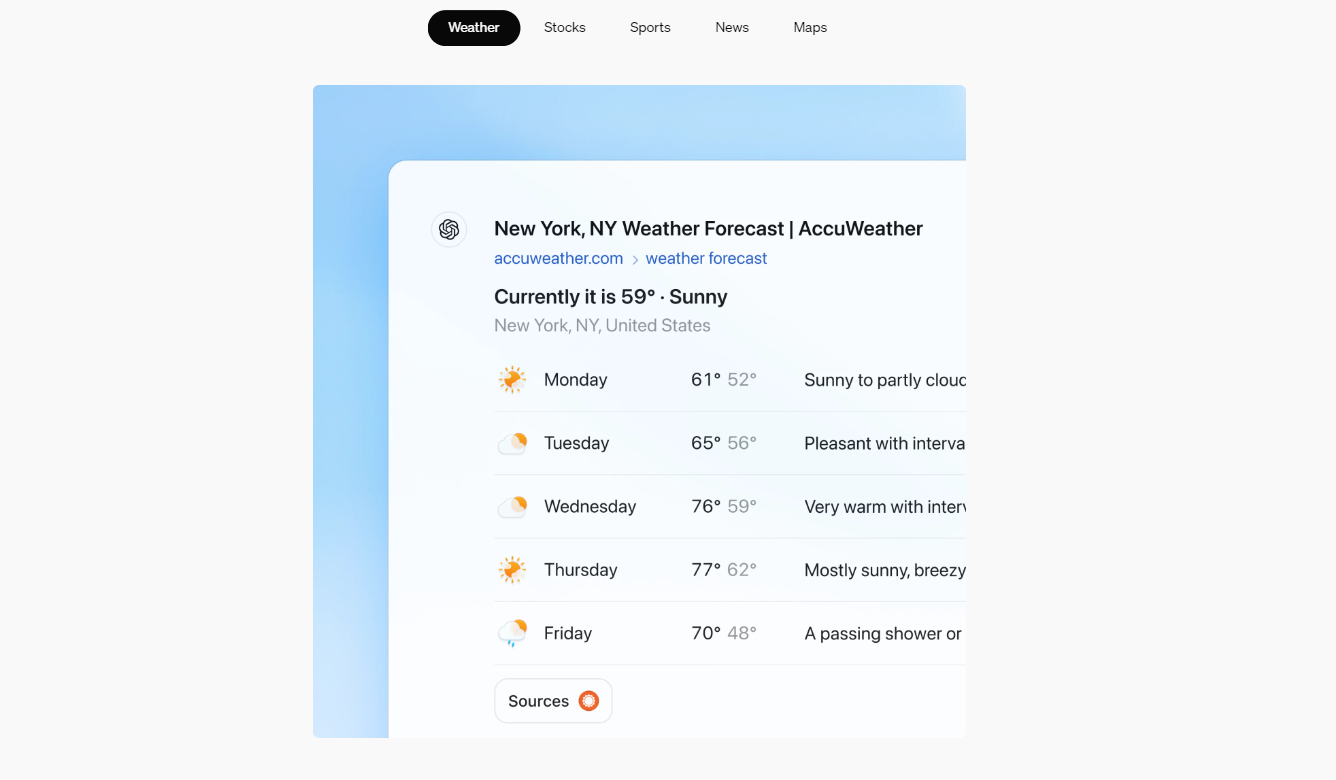The height and width of the screenshot is (780, 1336).
Task: Click the New York AccuWeather forecast title
Action: point(708,229)
